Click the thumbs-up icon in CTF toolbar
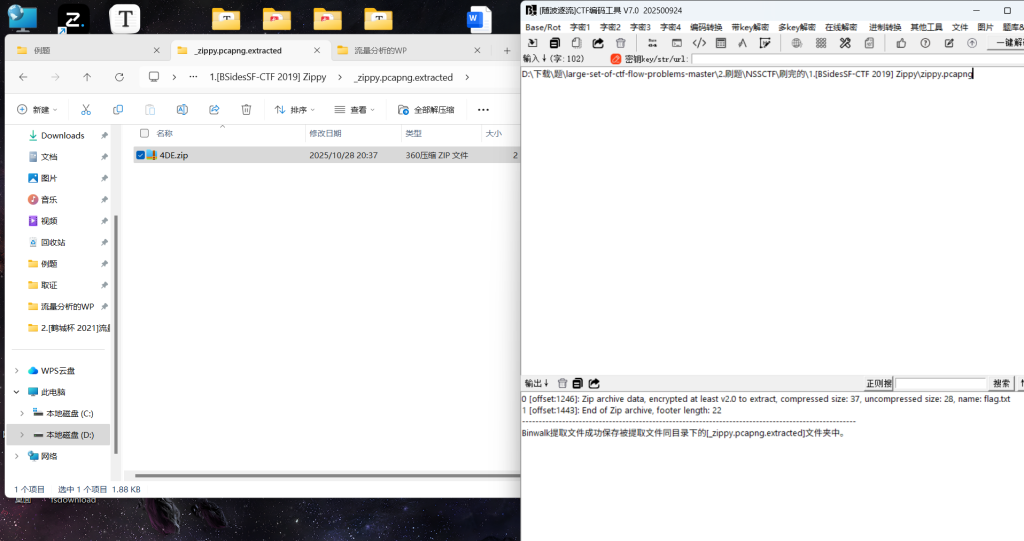The width and height of the screenshot is (1024, 541). point(901,43)
